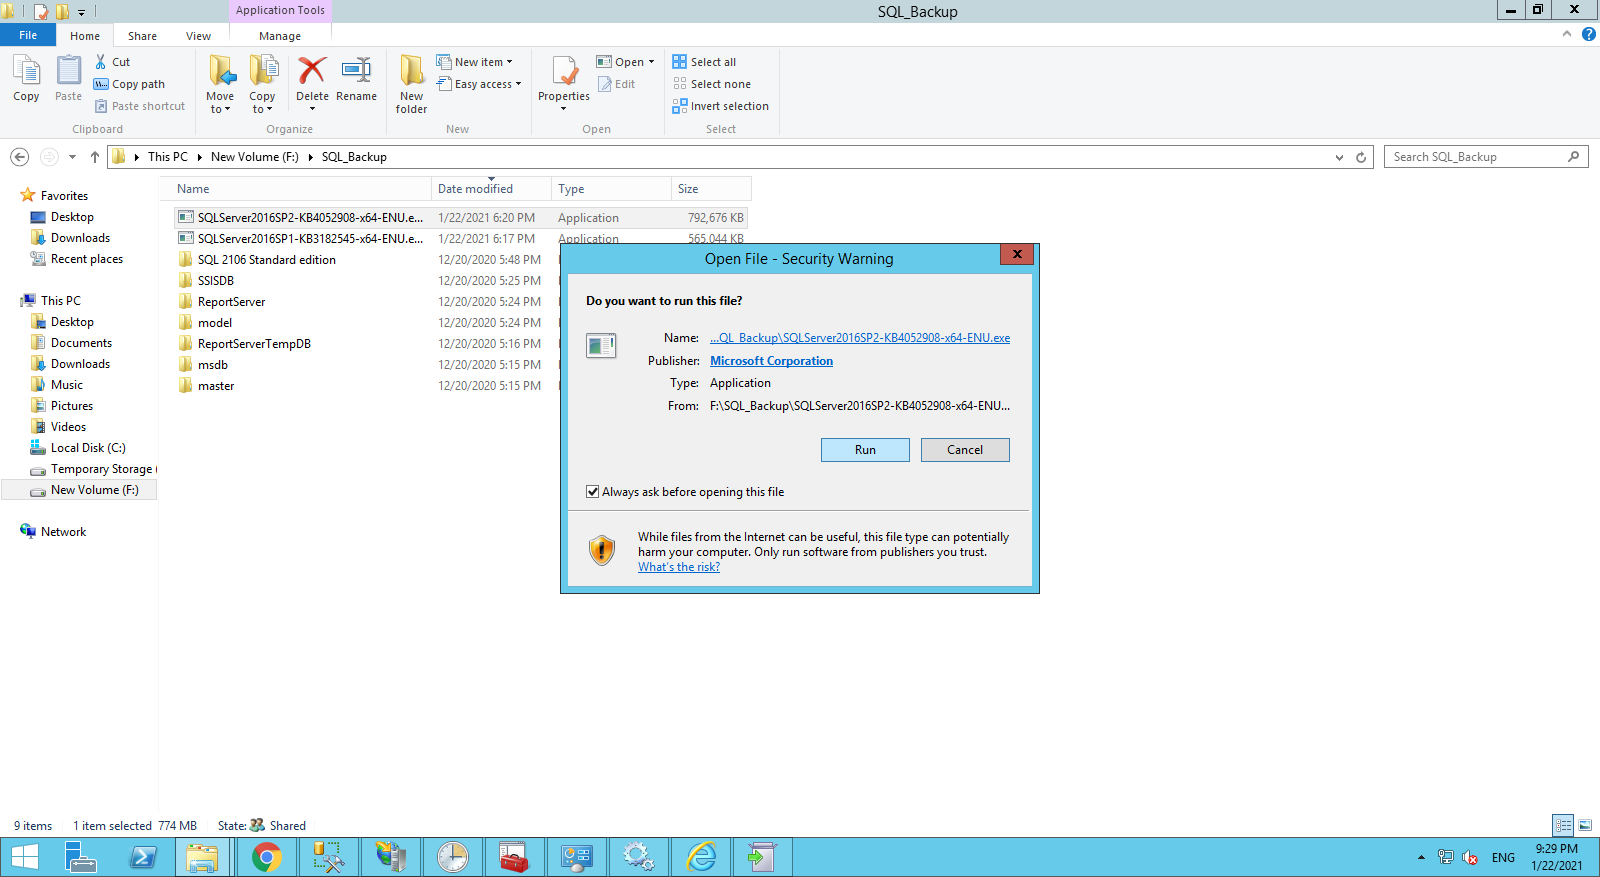Switch to Large icons view layout

coord(1585,825)
